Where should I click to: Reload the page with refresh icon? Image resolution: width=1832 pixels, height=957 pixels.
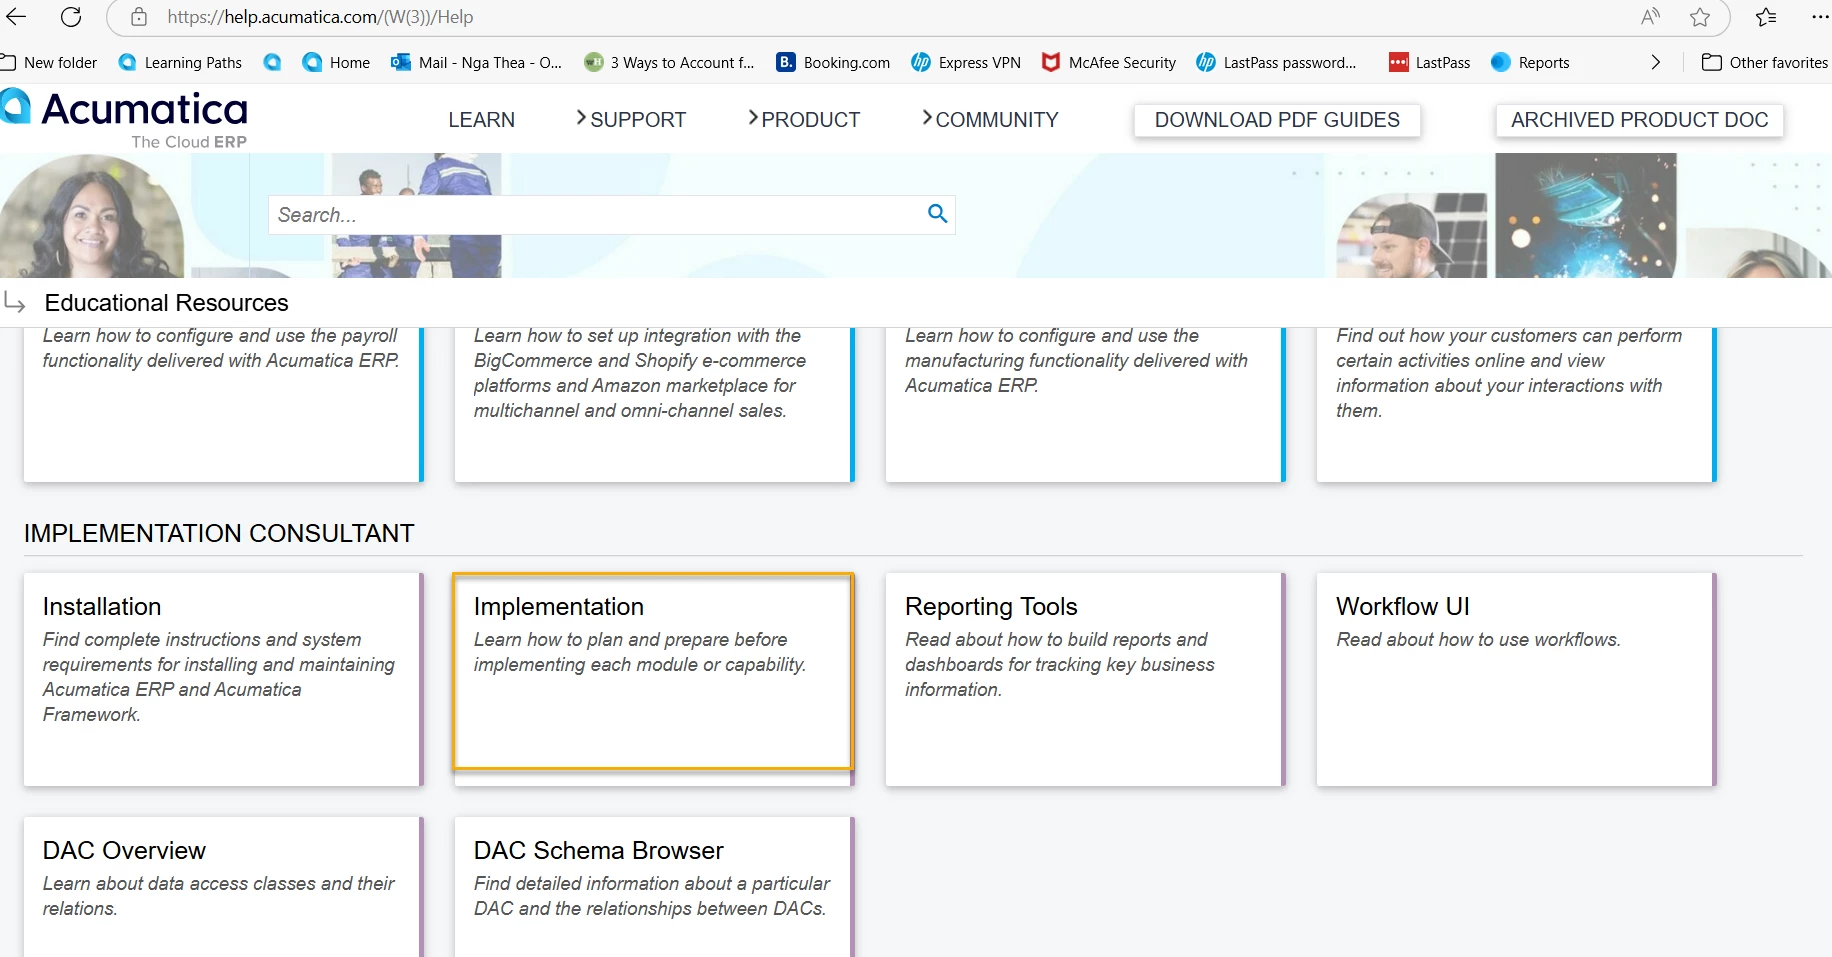point(71,17)
